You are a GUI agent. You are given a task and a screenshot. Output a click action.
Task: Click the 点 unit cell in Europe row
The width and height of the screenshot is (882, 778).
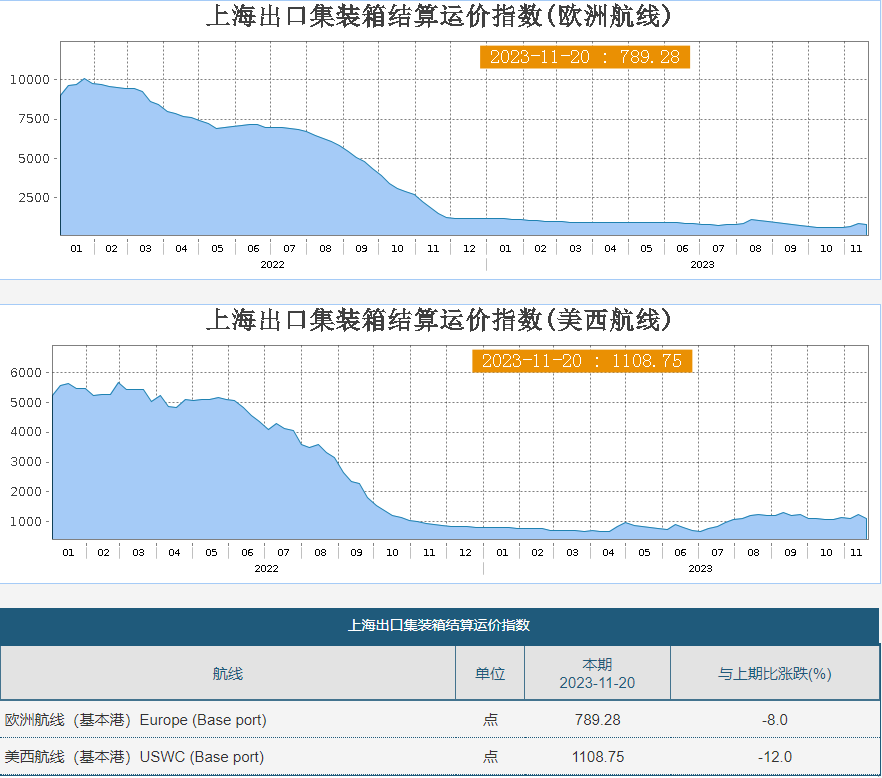pos(490,719)
